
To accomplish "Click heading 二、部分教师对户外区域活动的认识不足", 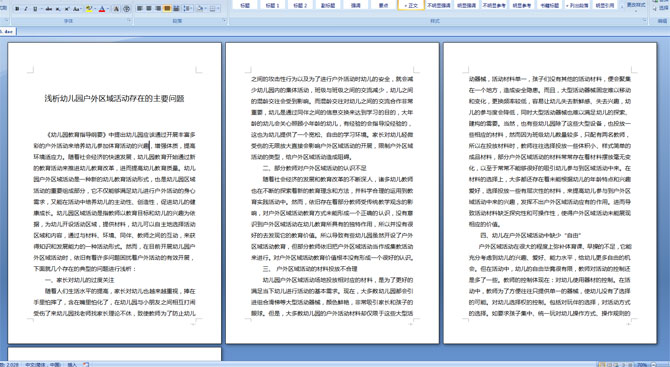I will click(314, 168).
